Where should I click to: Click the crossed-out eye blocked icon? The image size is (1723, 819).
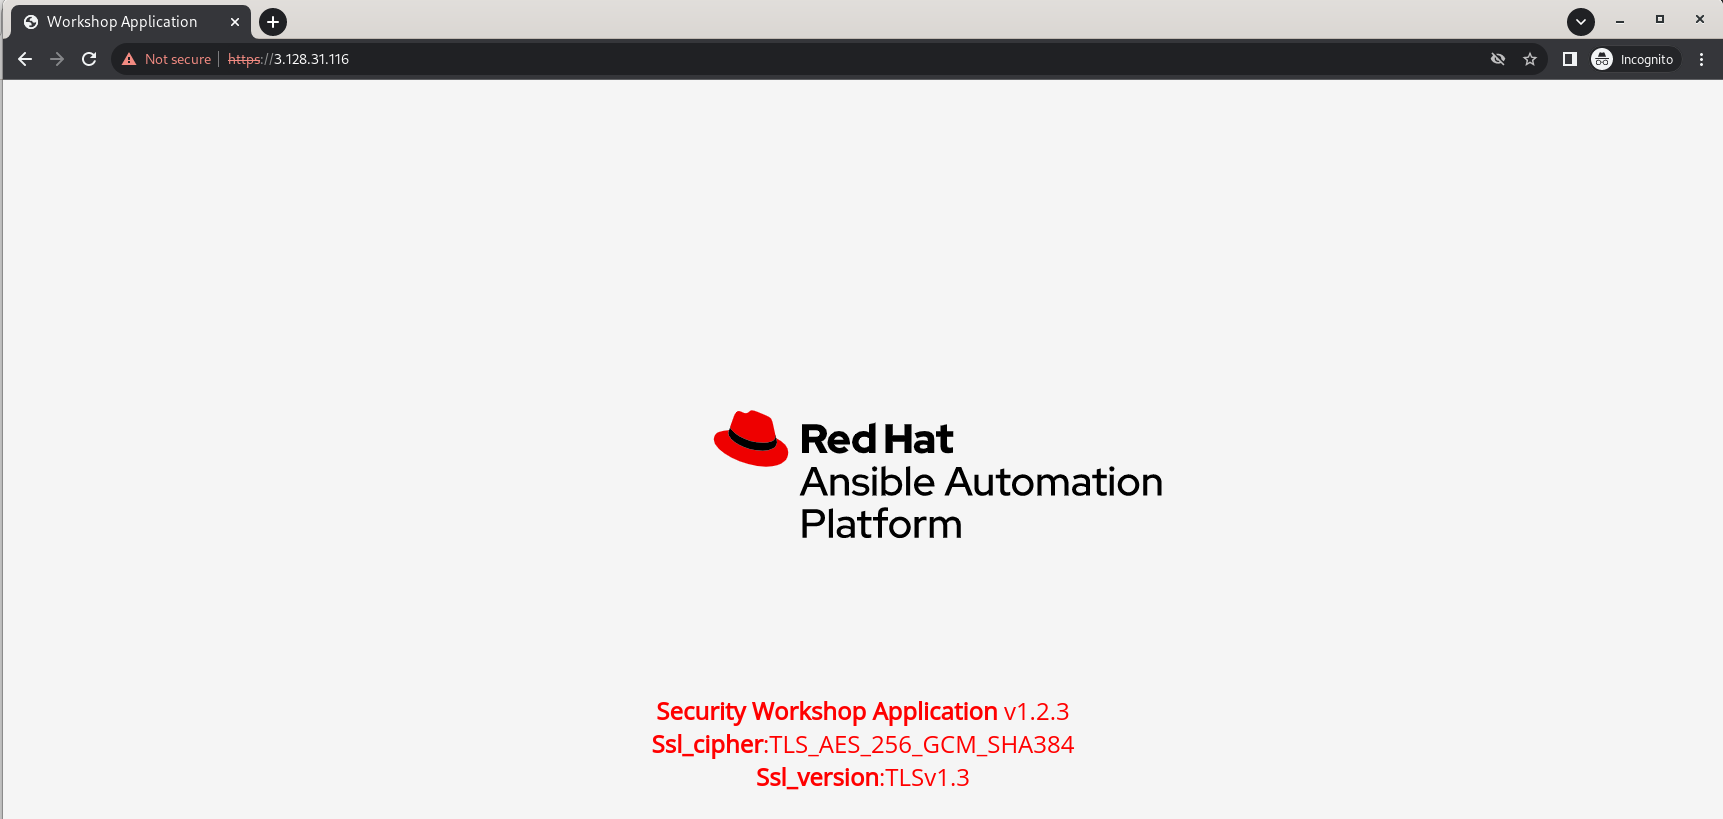click(x=1497, y=59)
